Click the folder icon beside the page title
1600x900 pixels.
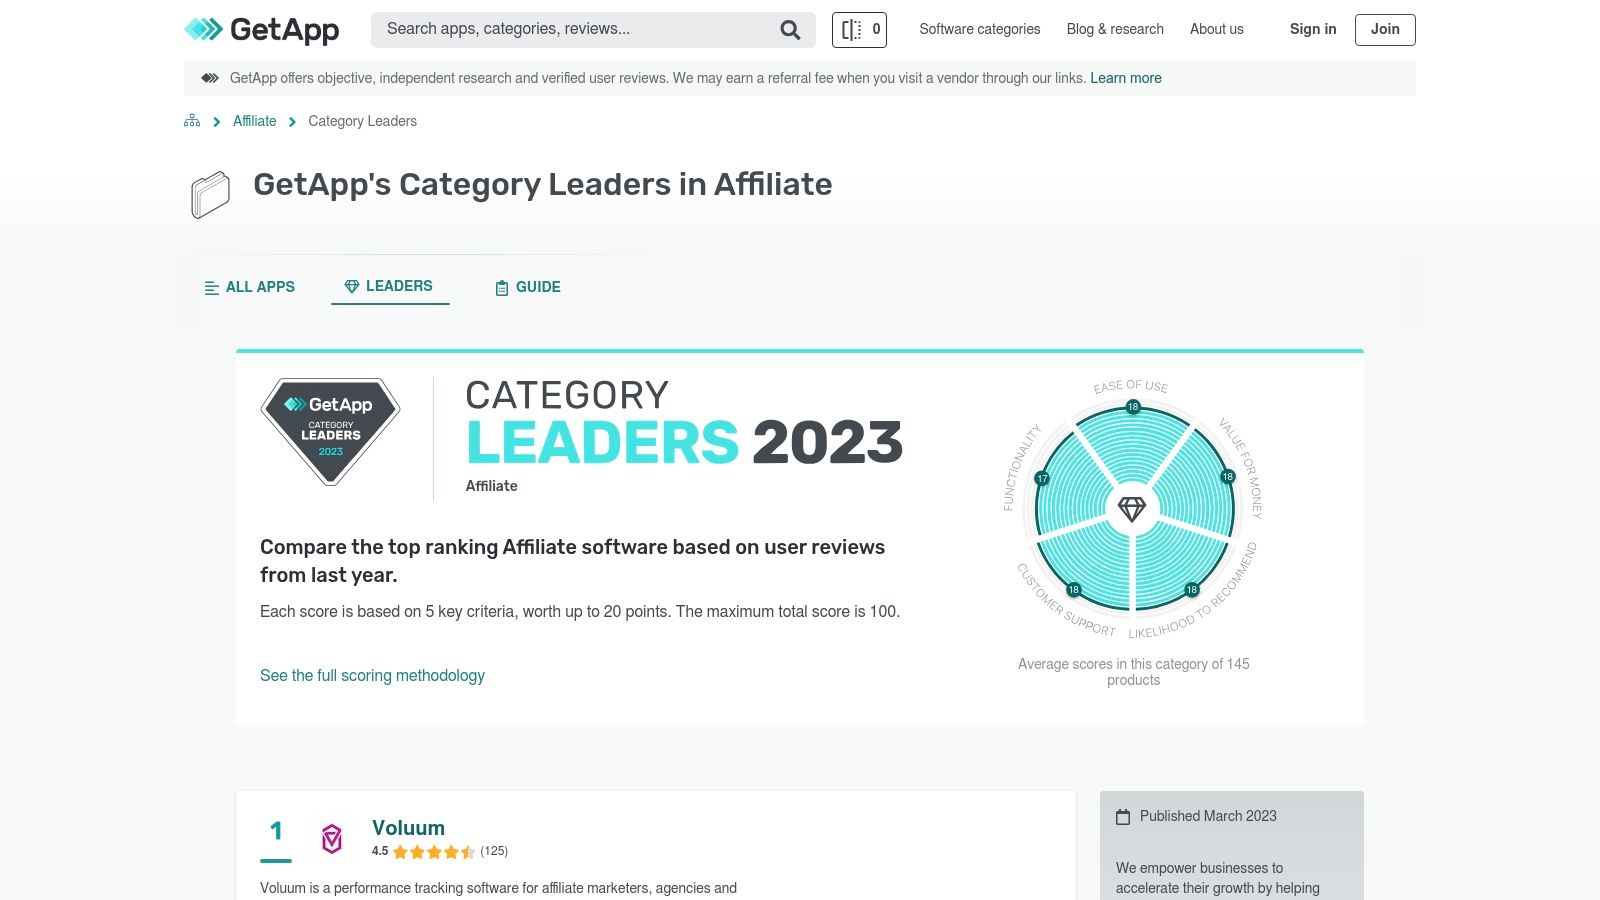click(210, 193)
